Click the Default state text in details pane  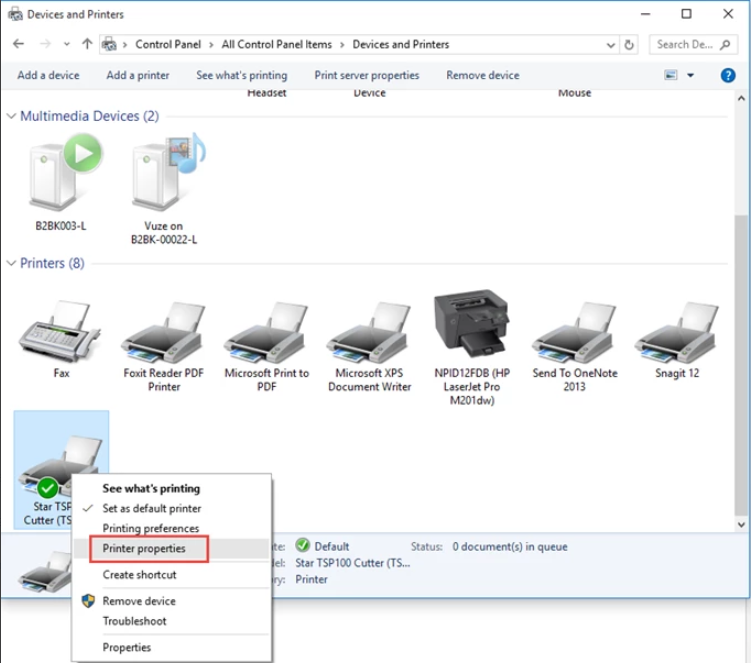click(x=331, y=547)
